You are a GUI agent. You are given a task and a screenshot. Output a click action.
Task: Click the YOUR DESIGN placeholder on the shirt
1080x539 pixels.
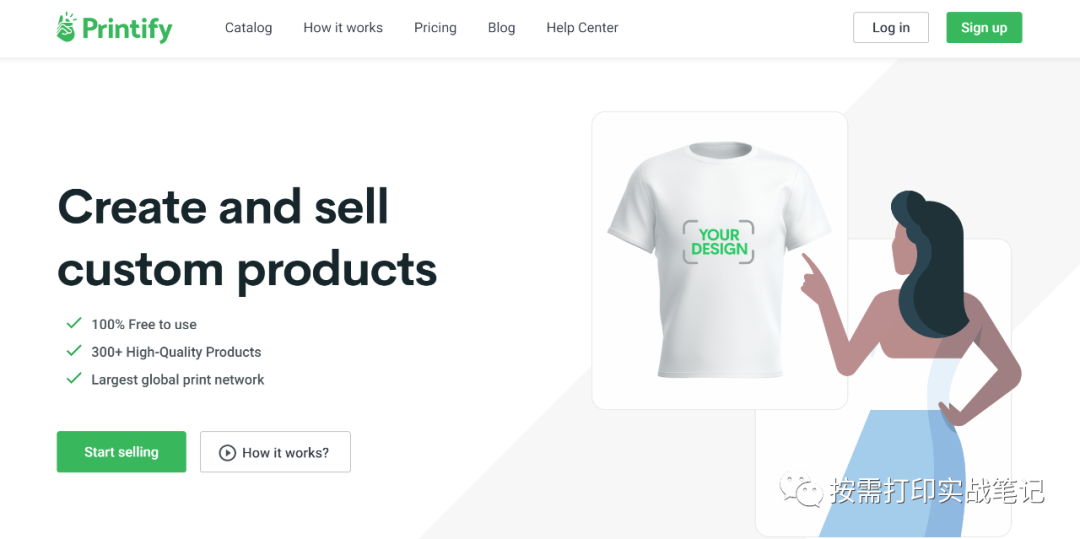tap(718, 242)
